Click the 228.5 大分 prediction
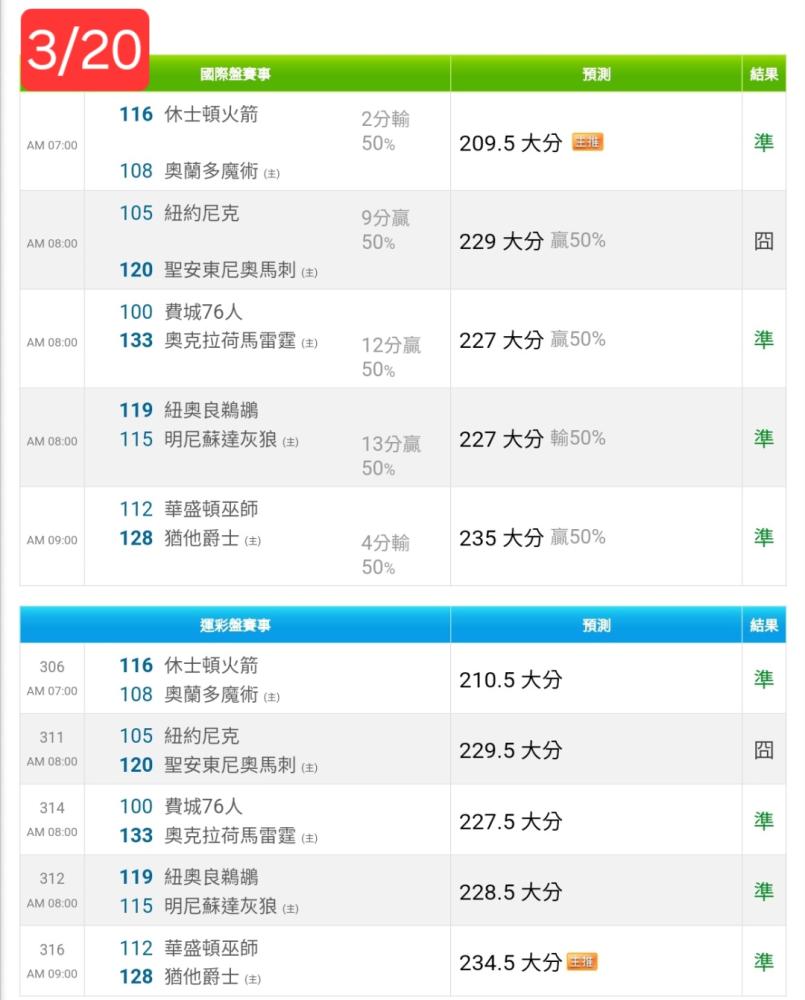Screen dimensions: 805x1000 pyautogui.click(x=510, y=892)
